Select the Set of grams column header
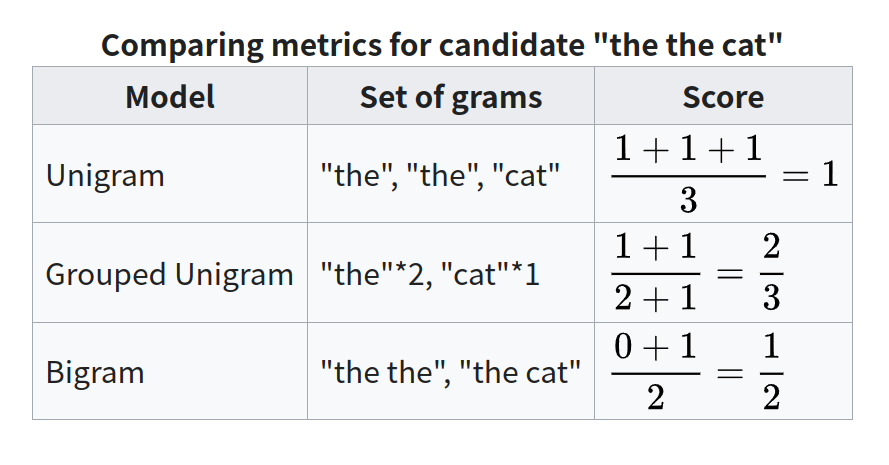Screen dimensions: 889x465 pos(451,96)
